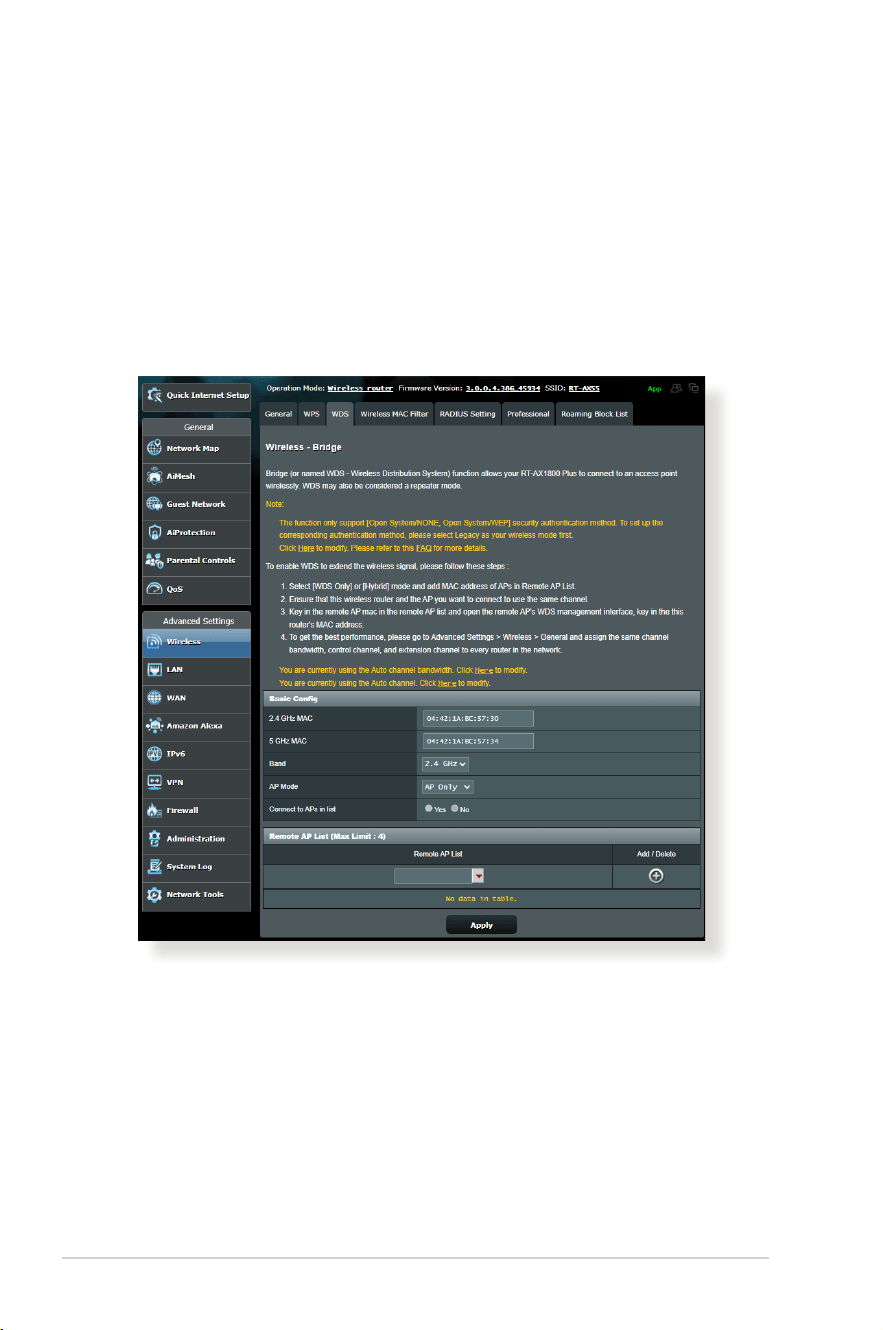Click the add button in Remote AP List
This screenshot has width=883, height=1330.
click(656, 875)
